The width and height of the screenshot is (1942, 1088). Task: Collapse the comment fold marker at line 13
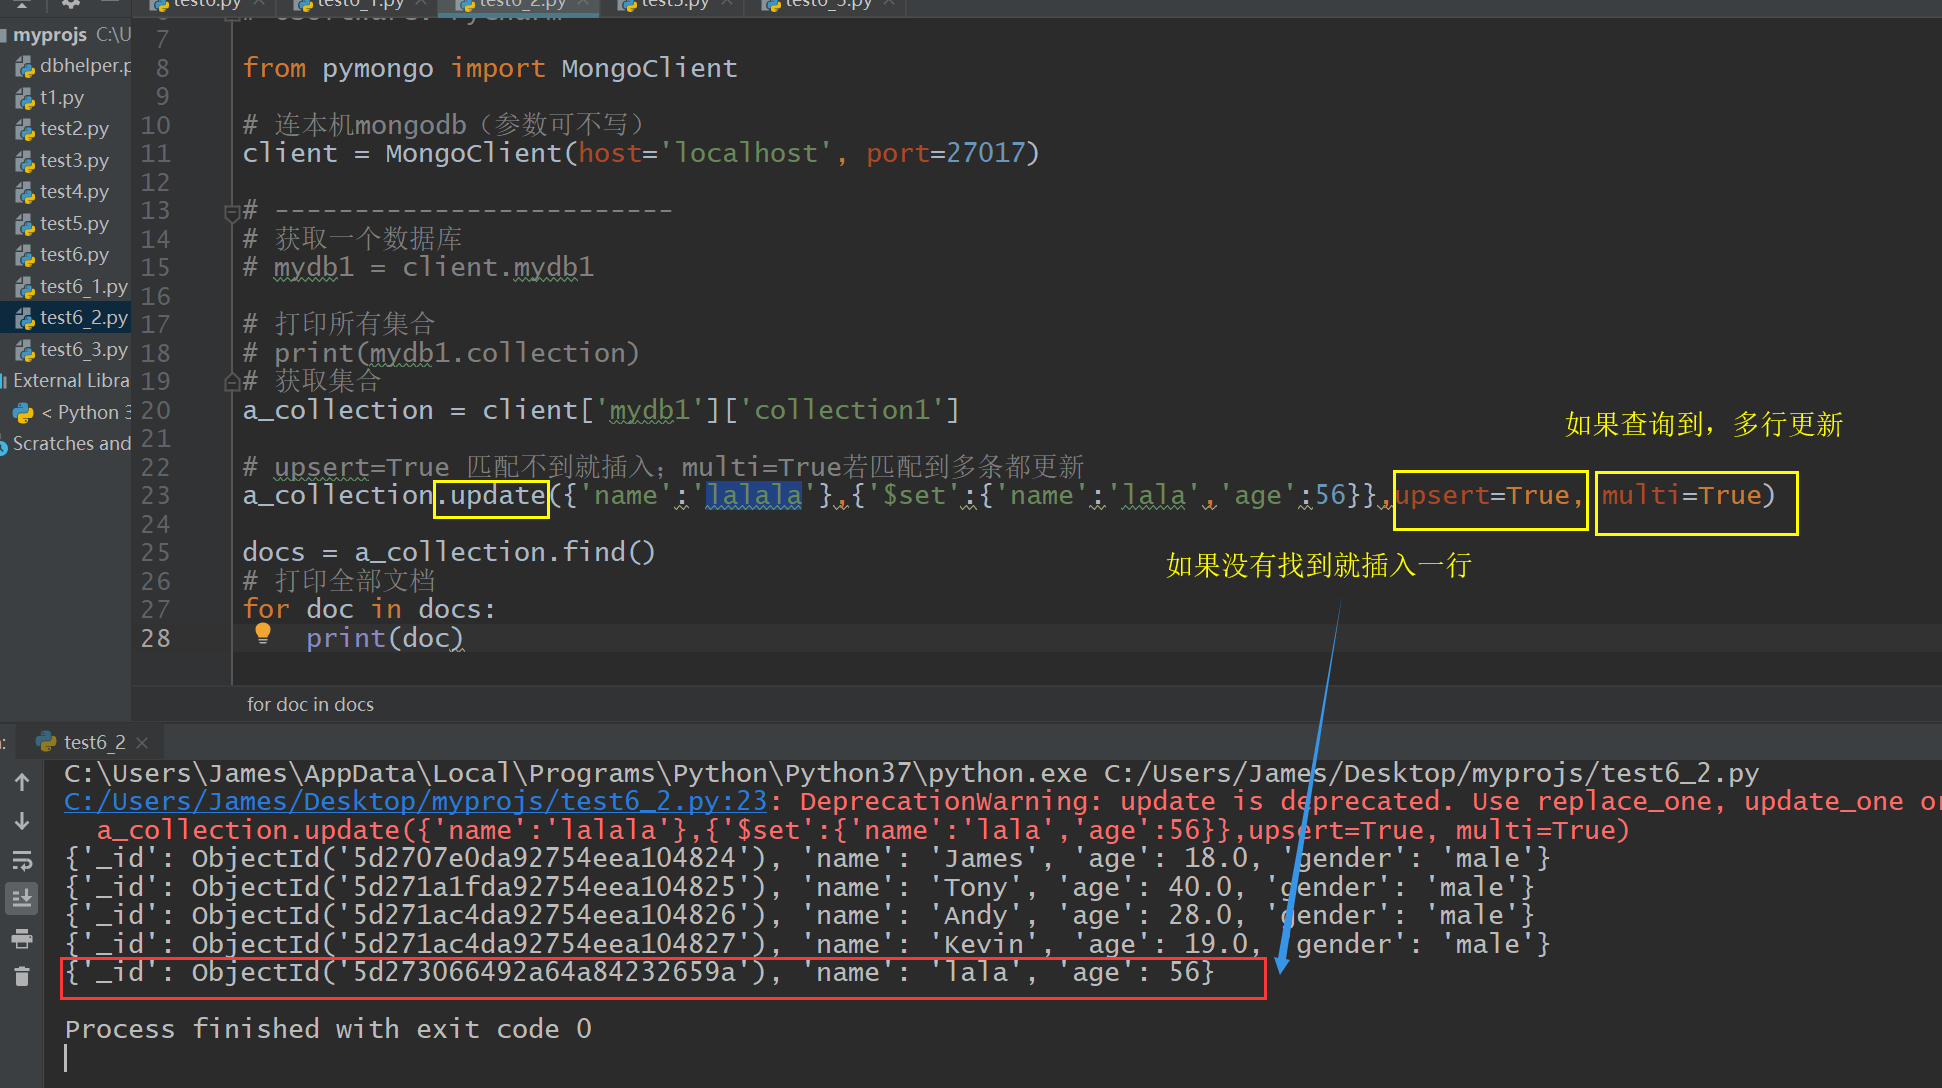coord(232,212)
